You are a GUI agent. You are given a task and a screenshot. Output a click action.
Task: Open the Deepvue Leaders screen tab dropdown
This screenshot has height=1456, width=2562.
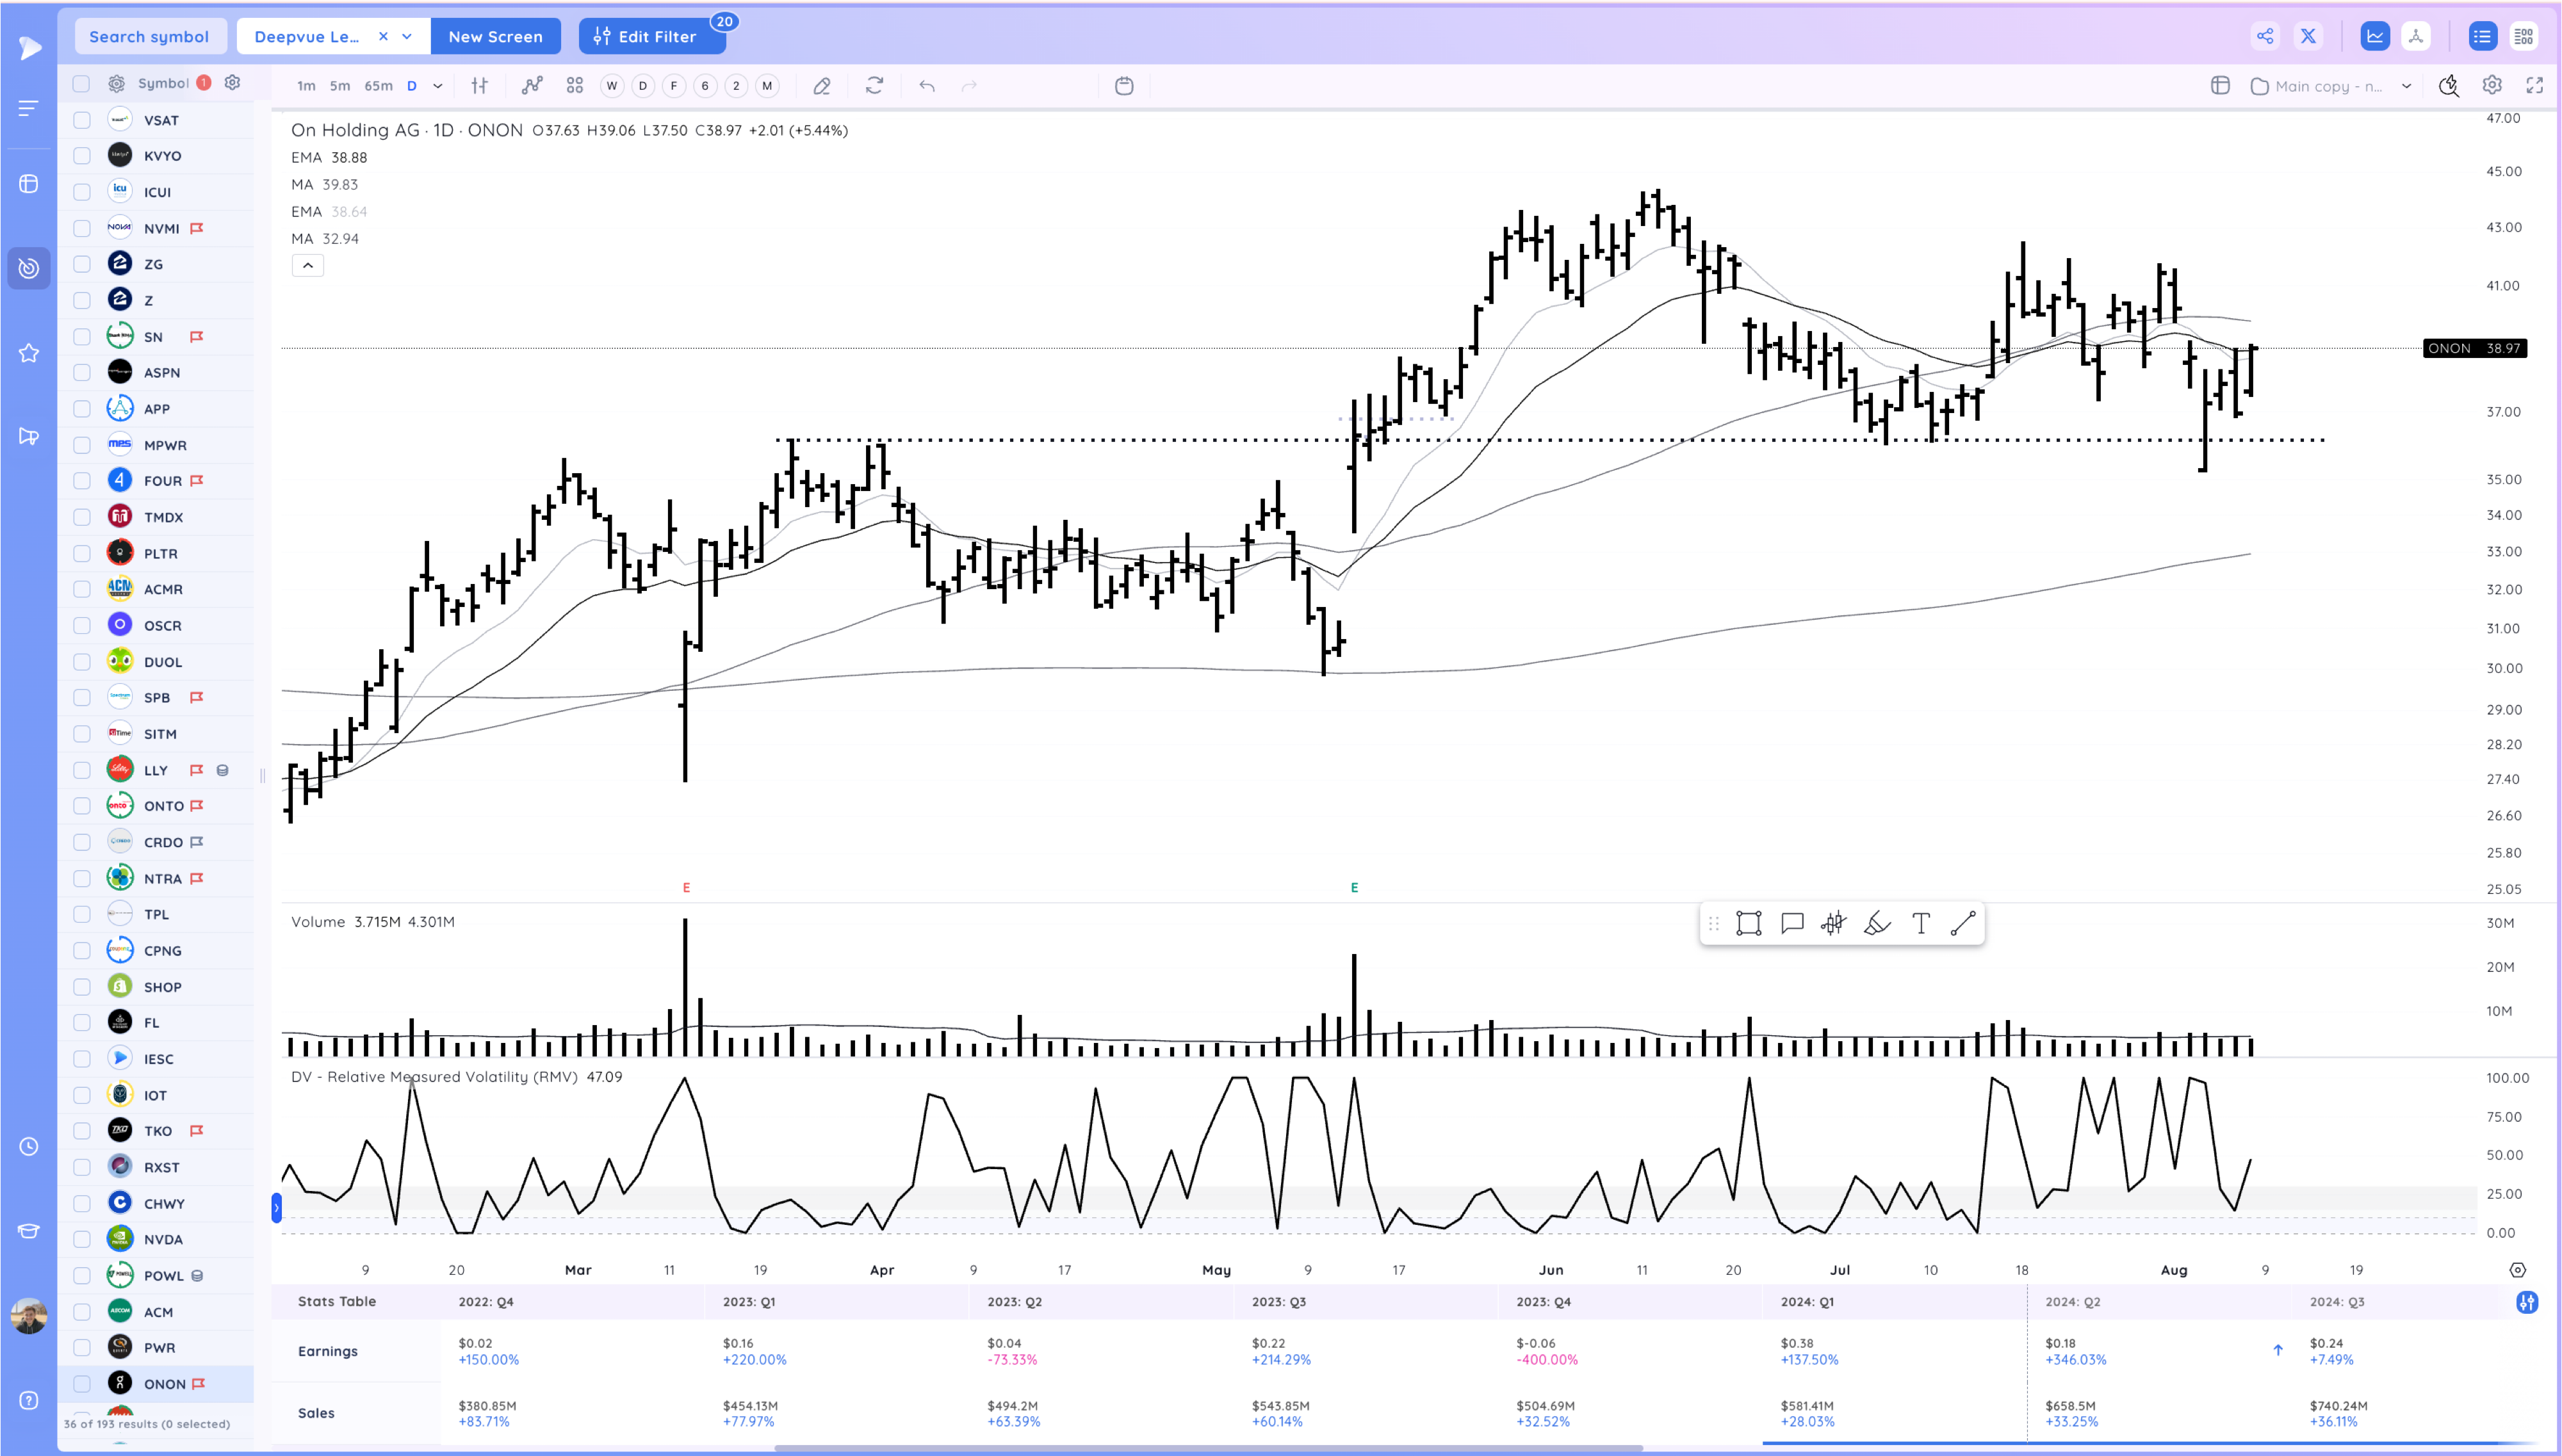pos(407,36)
